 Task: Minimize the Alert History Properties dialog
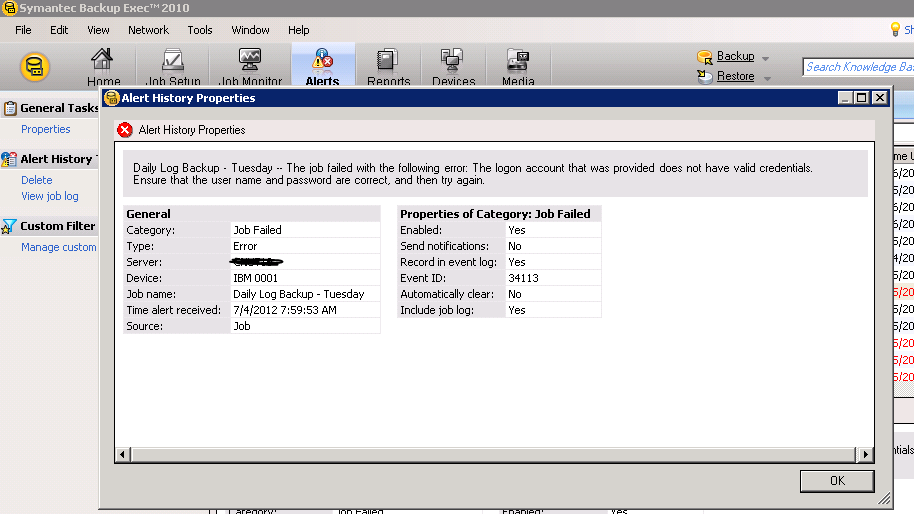point(845,98)
